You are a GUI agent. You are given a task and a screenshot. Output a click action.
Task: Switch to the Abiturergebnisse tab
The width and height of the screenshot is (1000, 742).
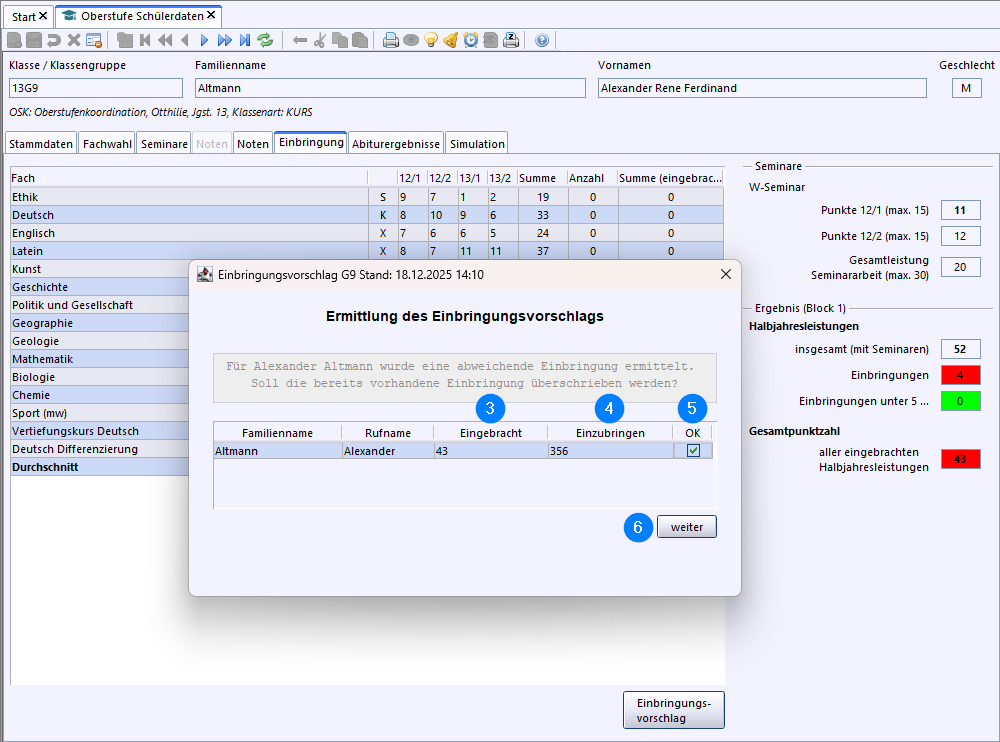396,144
